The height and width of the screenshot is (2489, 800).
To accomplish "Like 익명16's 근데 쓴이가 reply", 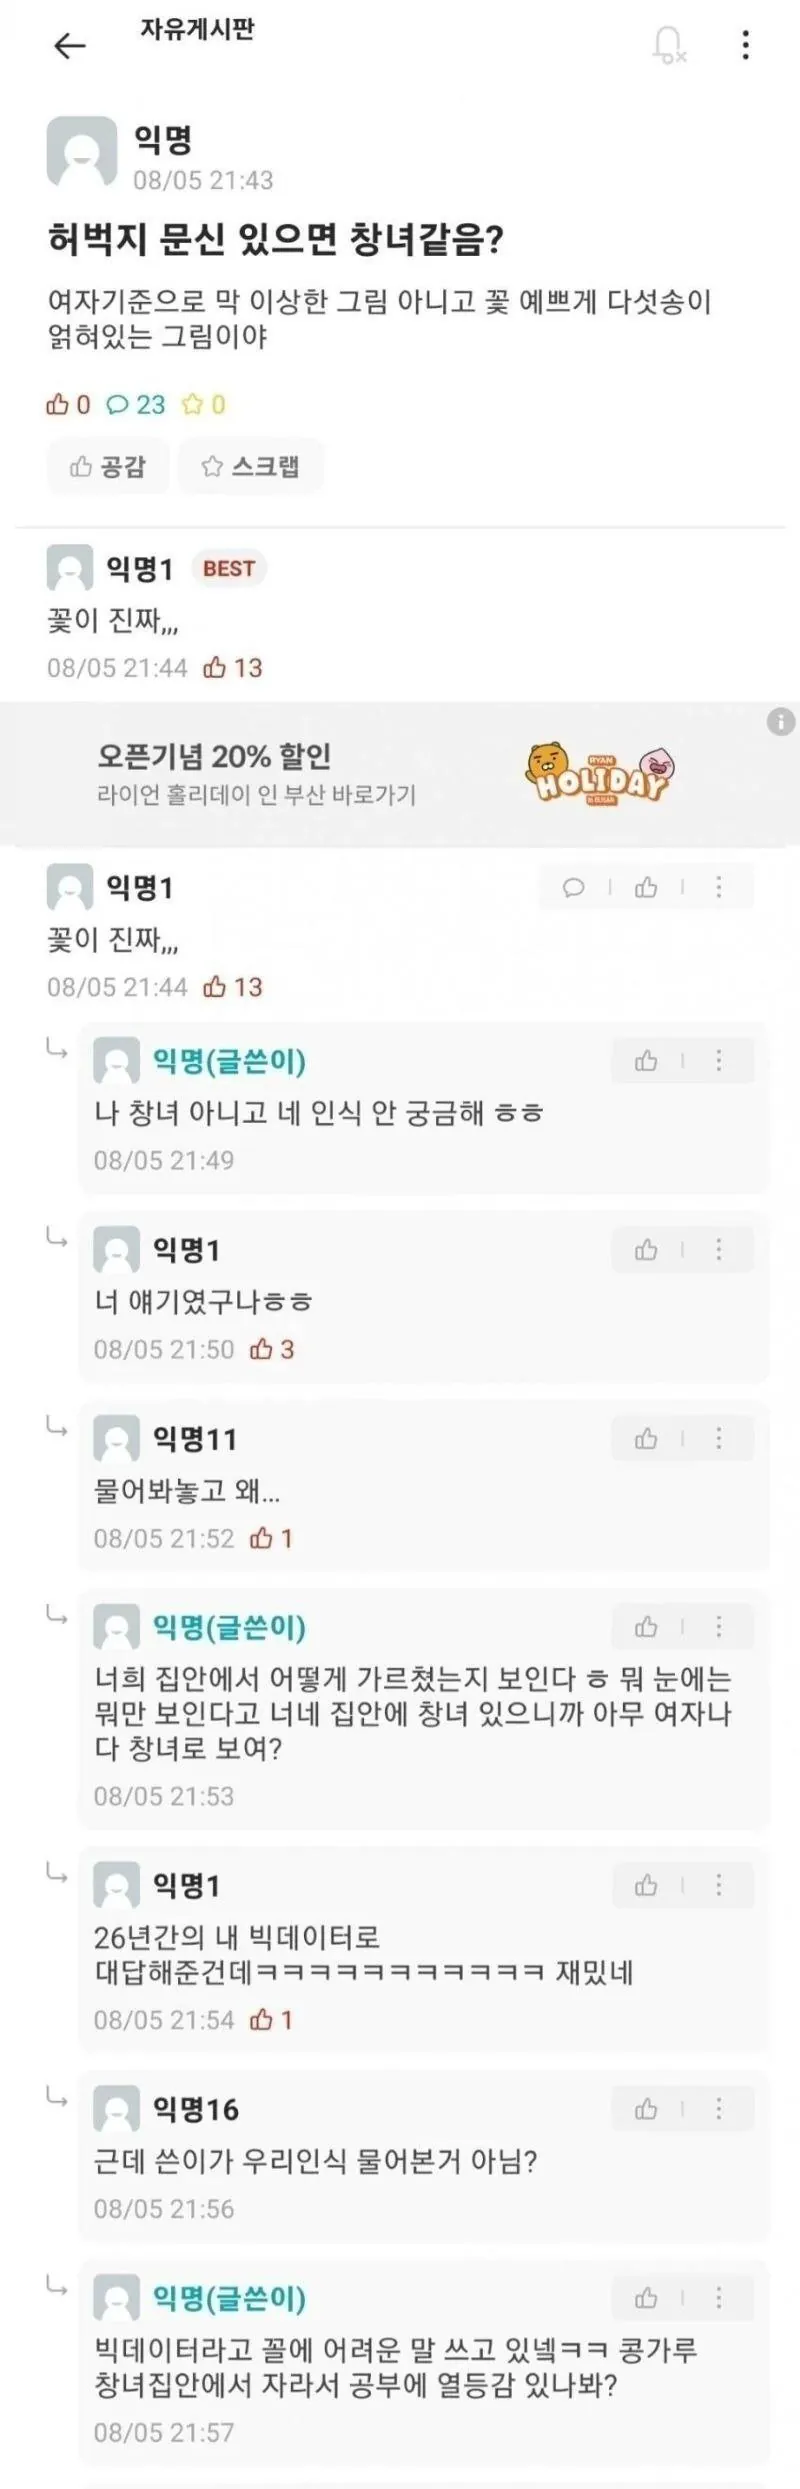I will coord(646,2109).
